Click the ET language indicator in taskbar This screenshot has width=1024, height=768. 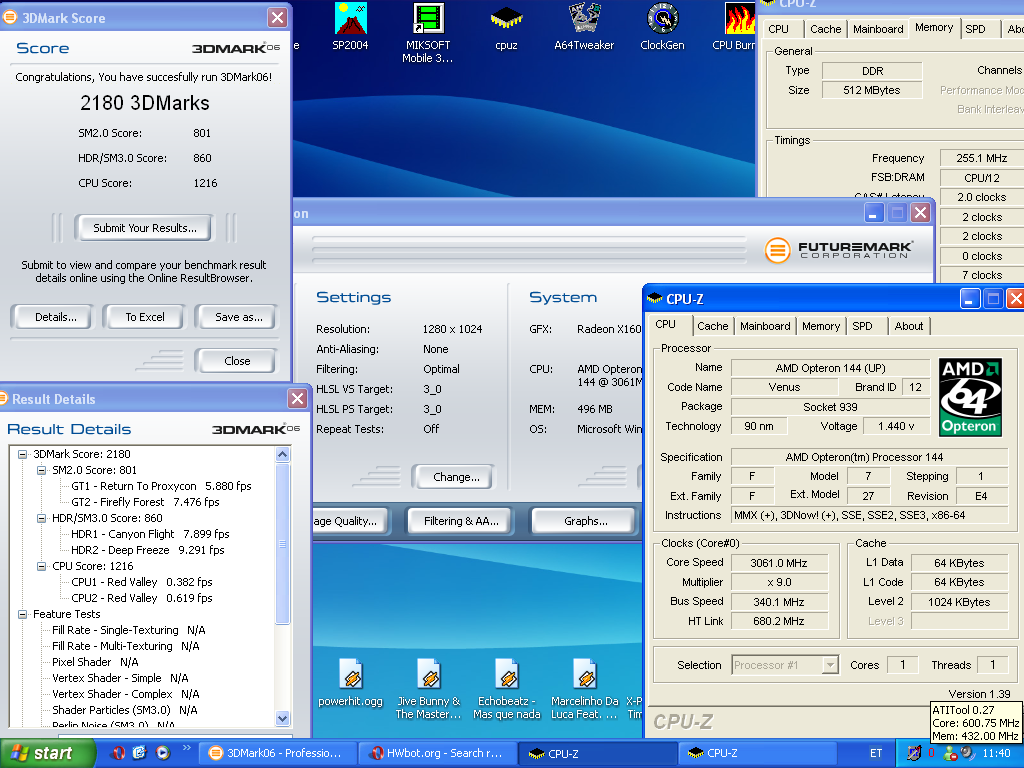[876, 753]
